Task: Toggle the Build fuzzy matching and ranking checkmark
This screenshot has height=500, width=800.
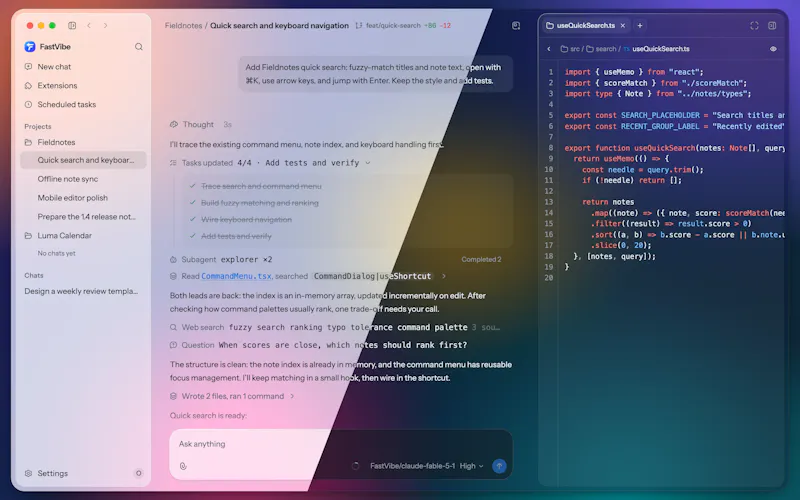Action: click(192, 203)
